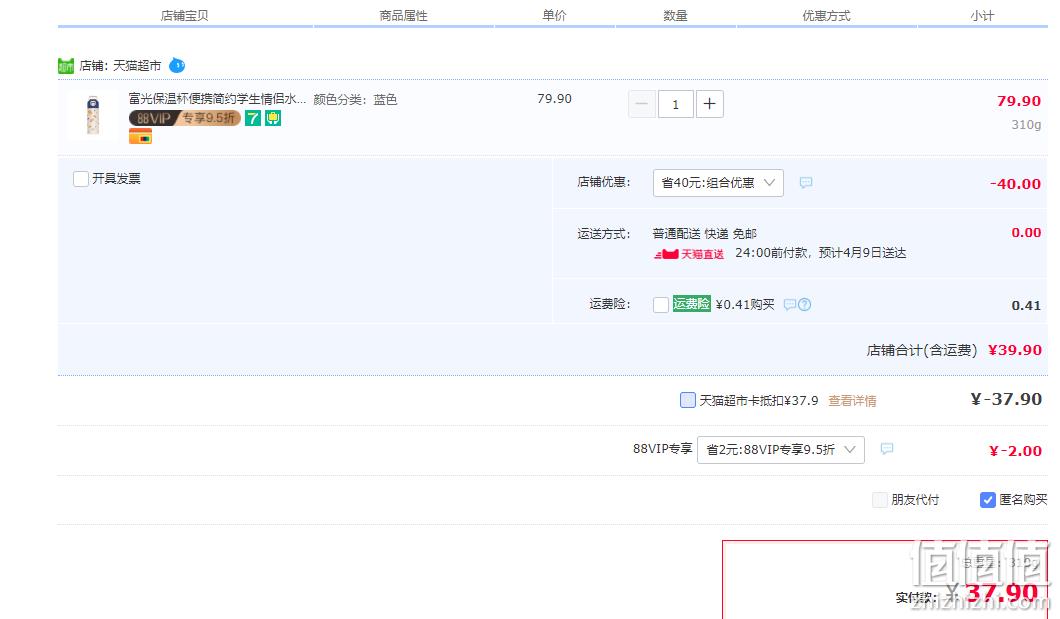
Task: Open the 省2元:88VIP专享9.5折 dropdown
Action: pyautogui.click(x=781, y=449)
